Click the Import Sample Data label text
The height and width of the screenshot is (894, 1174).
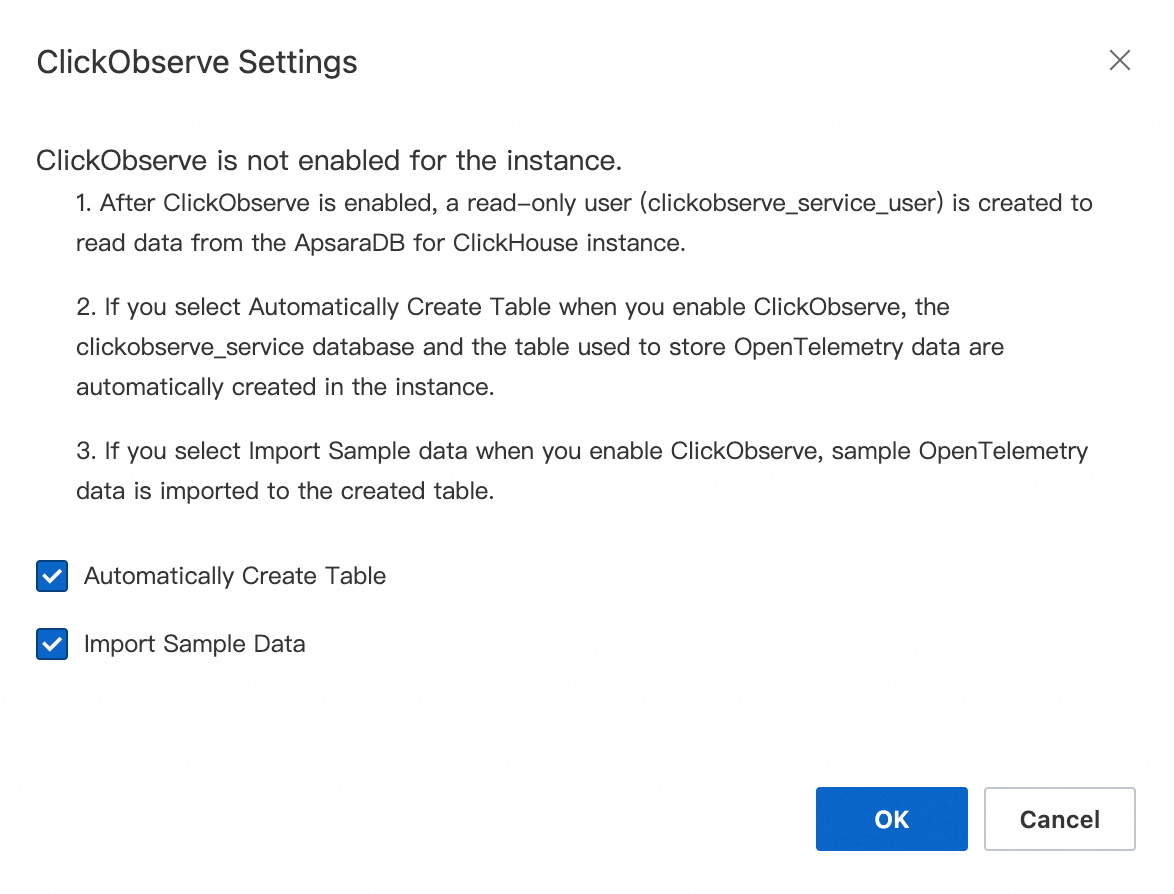click(194, 644)
